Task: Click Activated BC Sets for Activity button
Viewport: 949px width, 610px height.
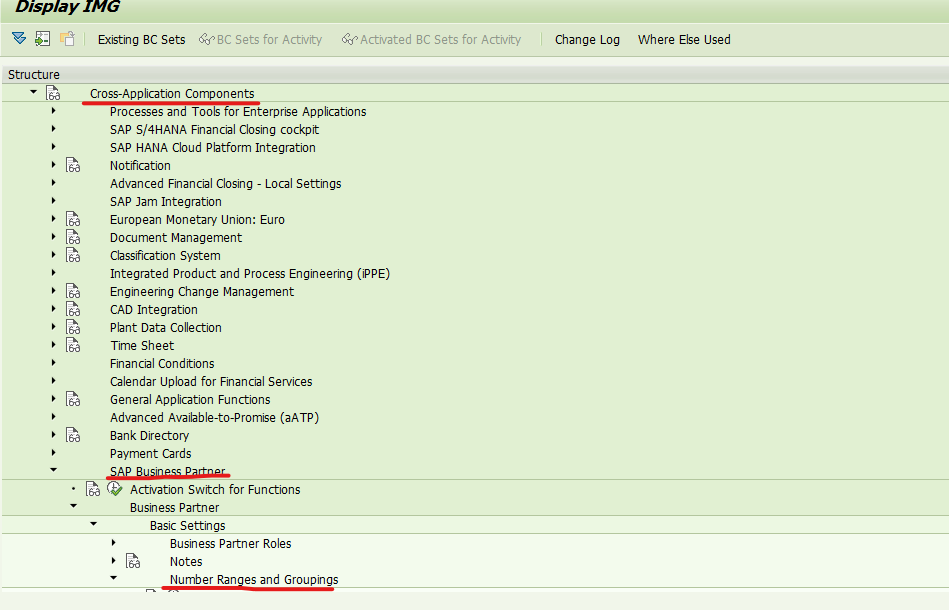Action: point(432,39)
